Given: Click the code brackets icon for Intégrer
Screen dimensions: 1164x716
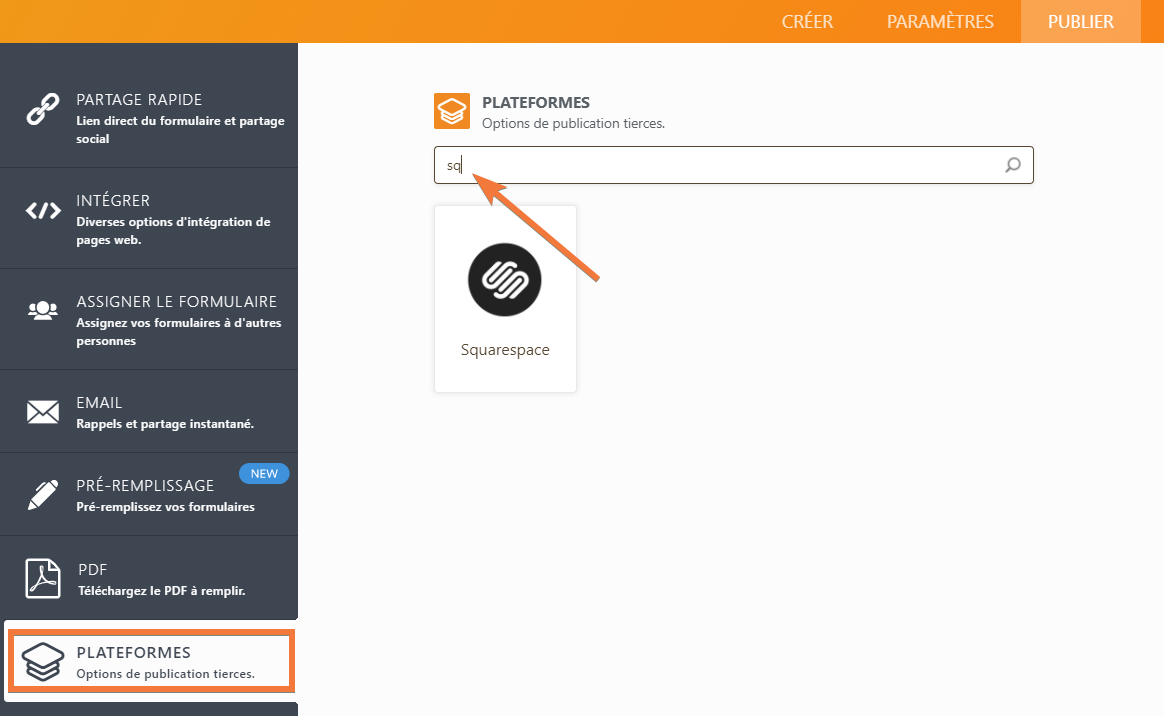Looking at the screenshot, I should tap(43, 211).
